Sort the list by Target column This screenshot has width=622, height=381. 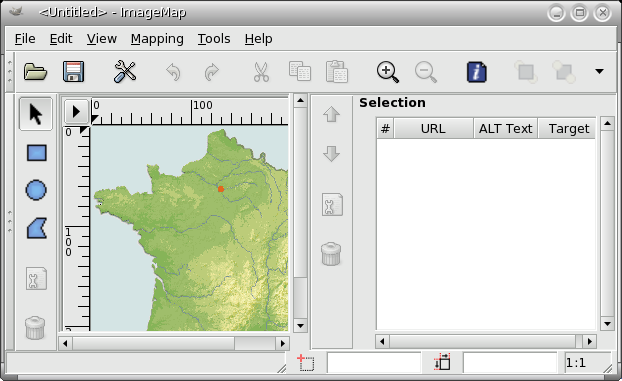568,128
